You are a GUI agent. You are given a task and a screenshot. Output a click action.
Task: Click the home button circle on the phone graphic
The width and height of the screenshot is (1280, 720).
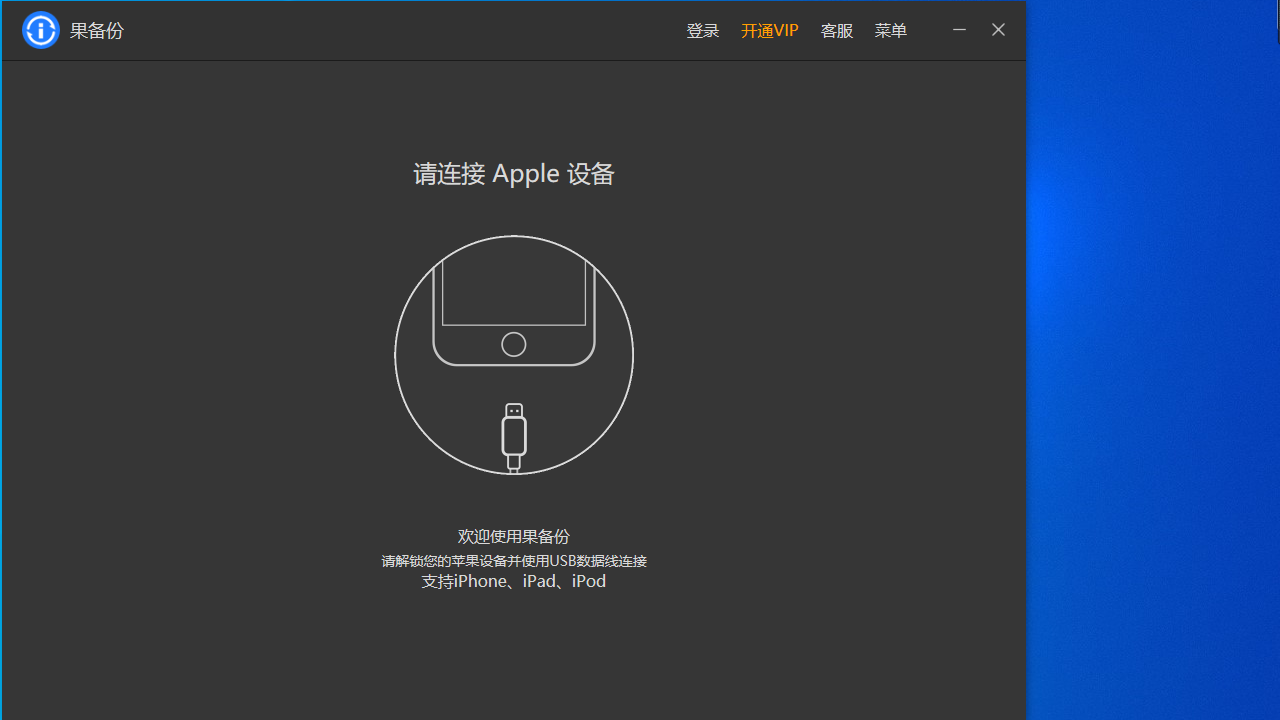[x=513, y=344]
